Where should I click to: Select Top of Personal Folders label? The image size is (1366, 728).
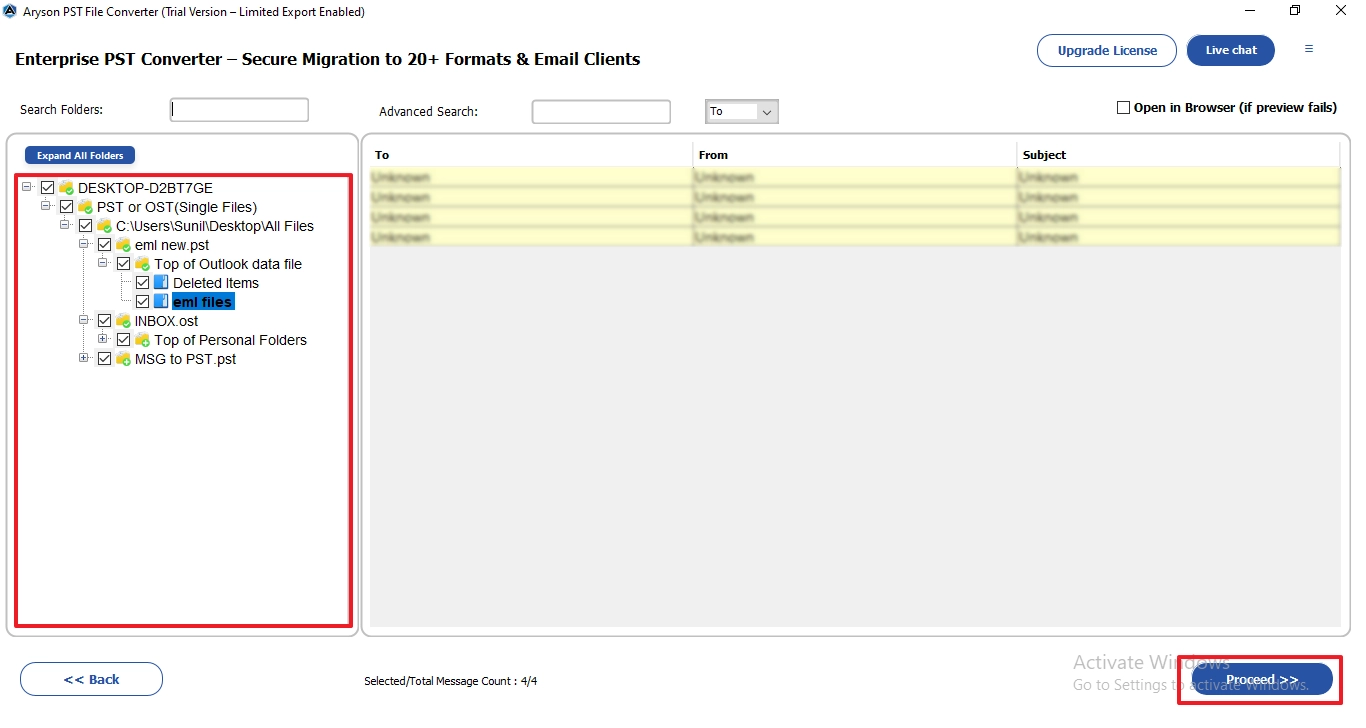click(231, 340)
